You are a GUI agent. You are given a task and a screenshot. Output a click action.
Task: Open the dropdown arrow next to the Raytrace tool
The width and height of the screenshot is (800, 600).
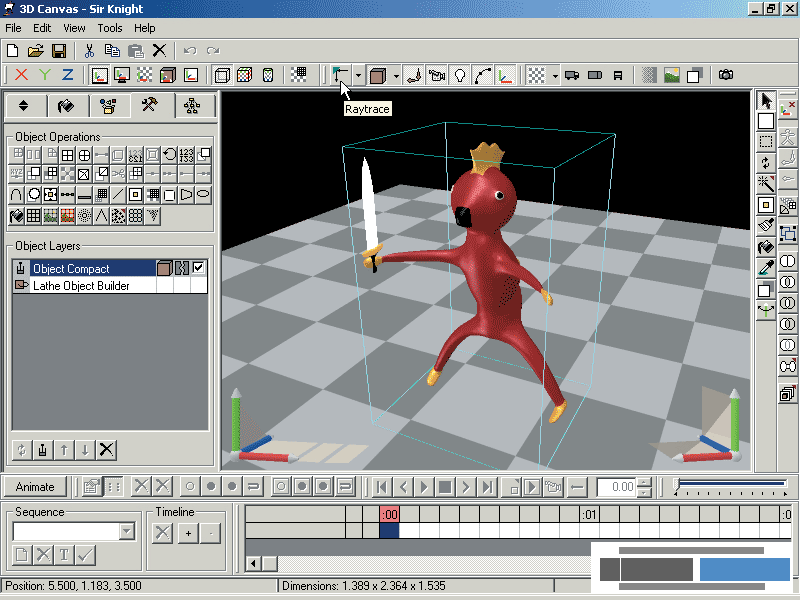pos(358,75)
